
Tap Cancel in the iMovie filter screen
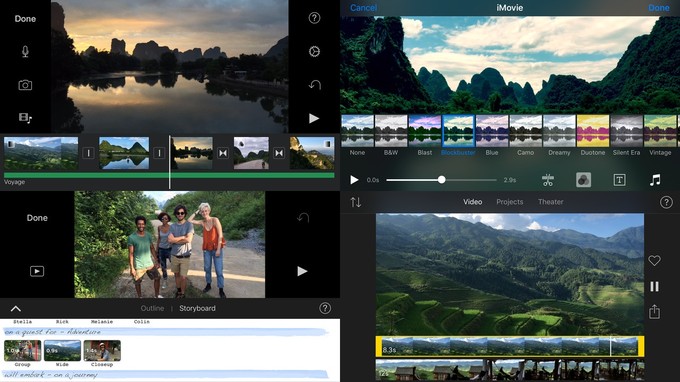coord(363,8)
